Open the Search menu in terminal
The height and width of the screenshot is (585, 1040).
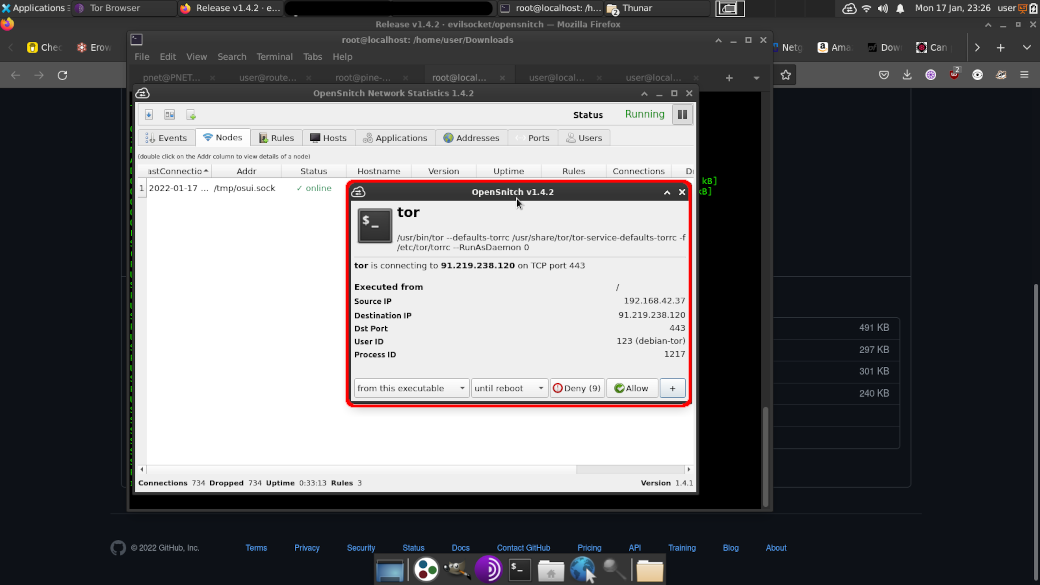point(231,57)
